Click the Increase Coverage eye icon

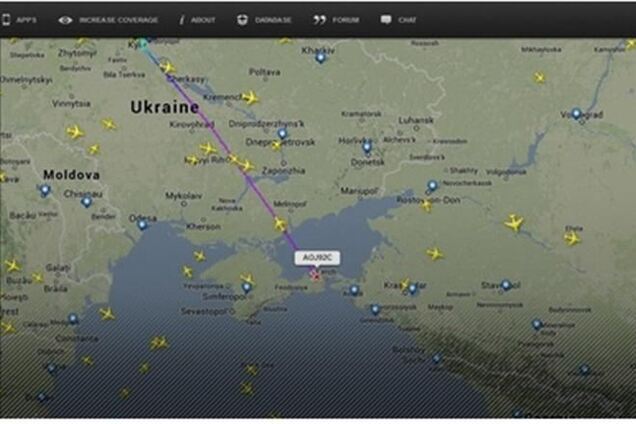point(65,20)
